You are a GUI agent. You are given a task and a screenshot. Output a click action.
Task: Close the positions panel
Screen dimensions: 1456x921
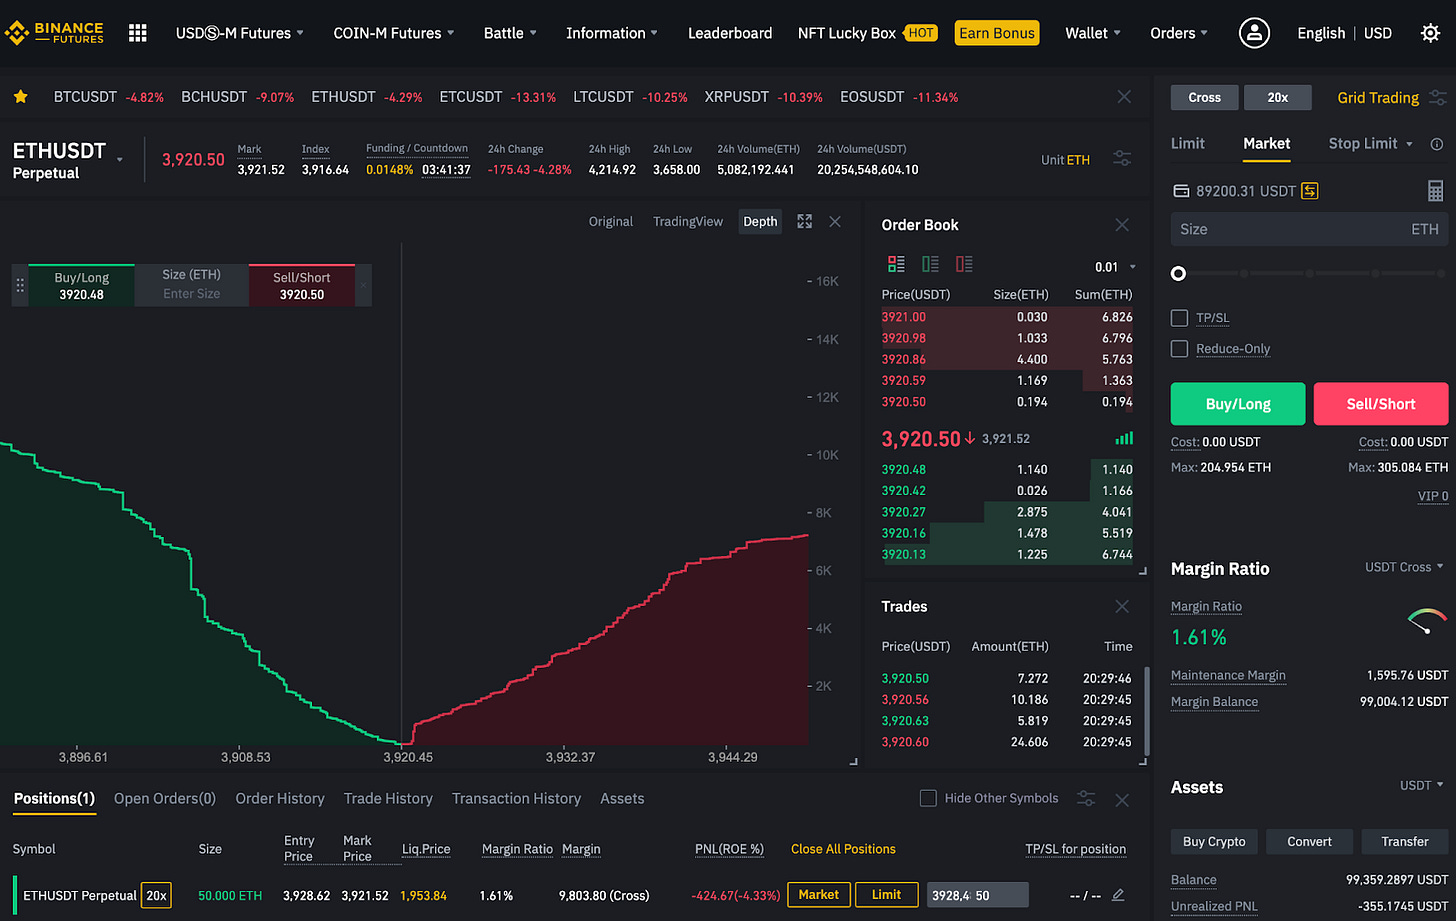1122,800
